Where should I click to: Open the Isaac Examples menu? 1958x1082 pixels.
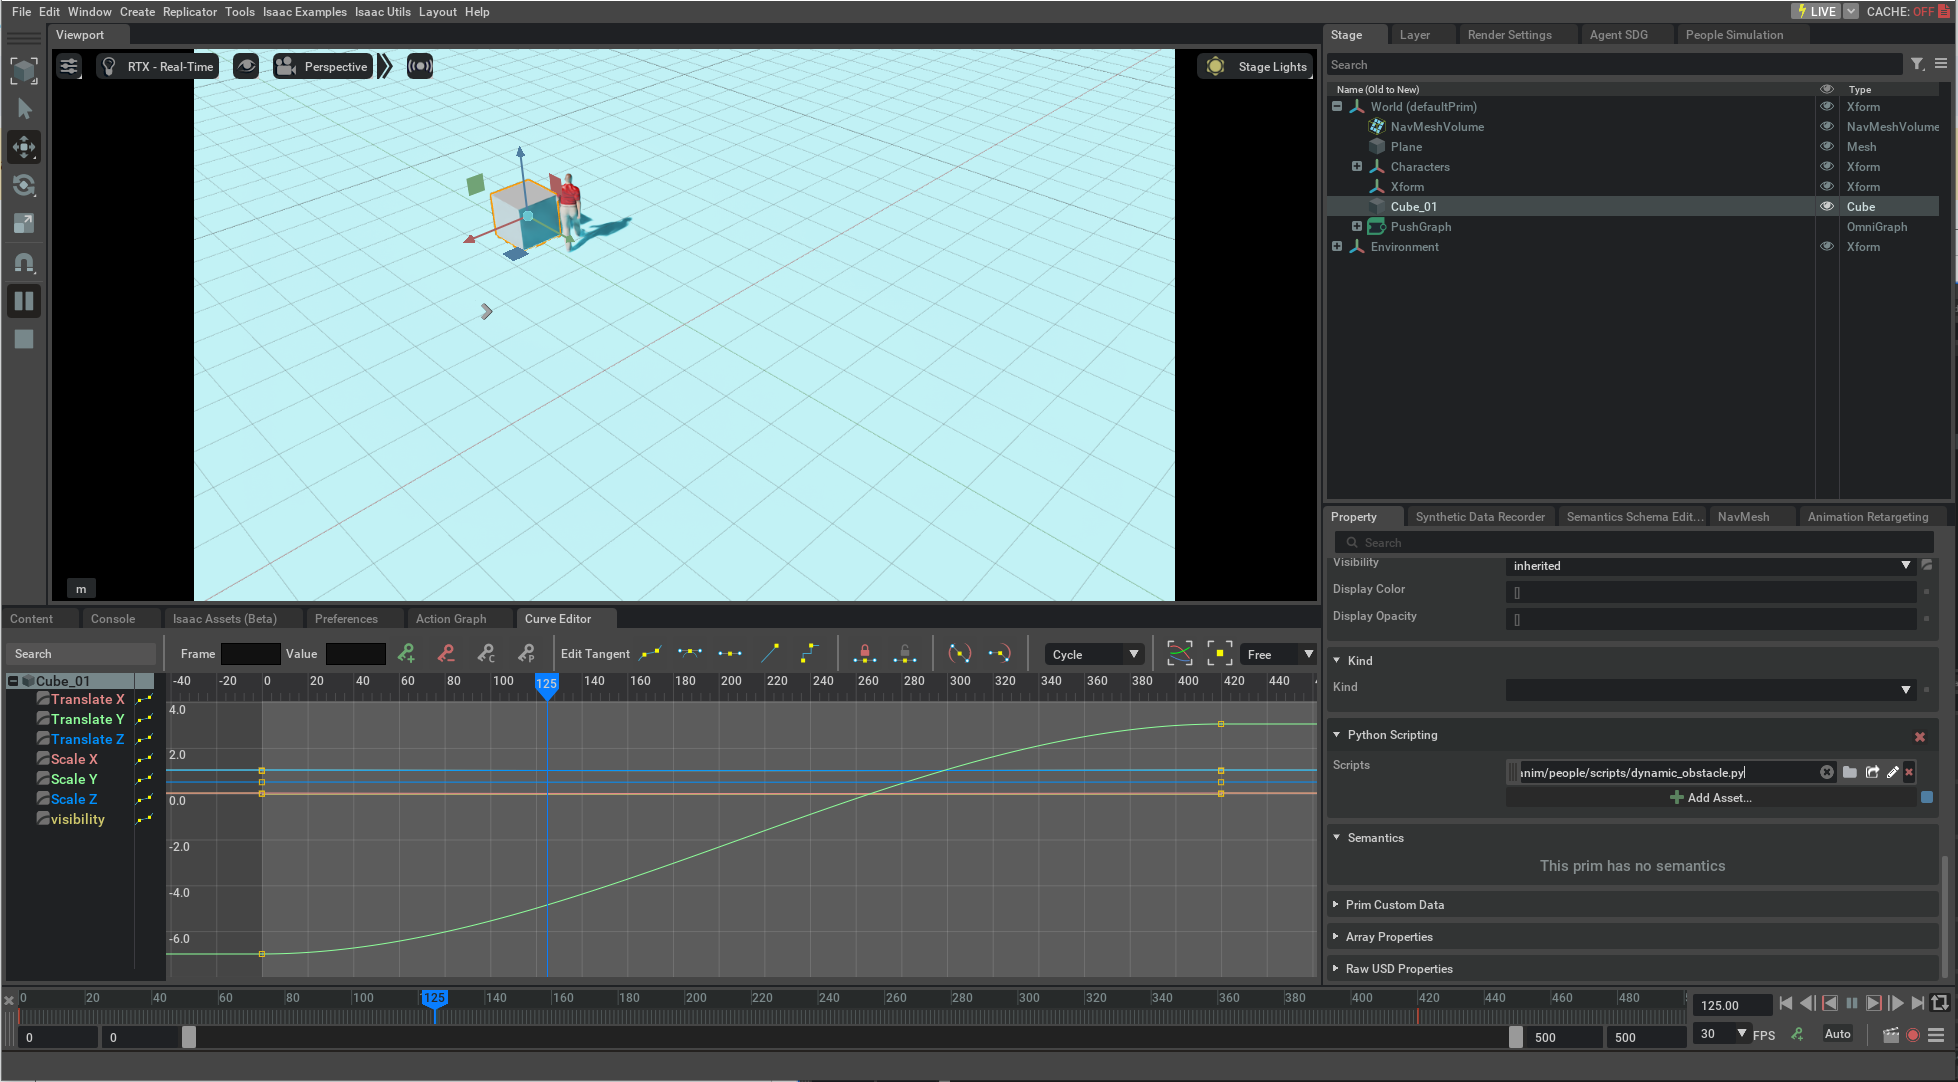pyautogui.click(x=304, y=11)
